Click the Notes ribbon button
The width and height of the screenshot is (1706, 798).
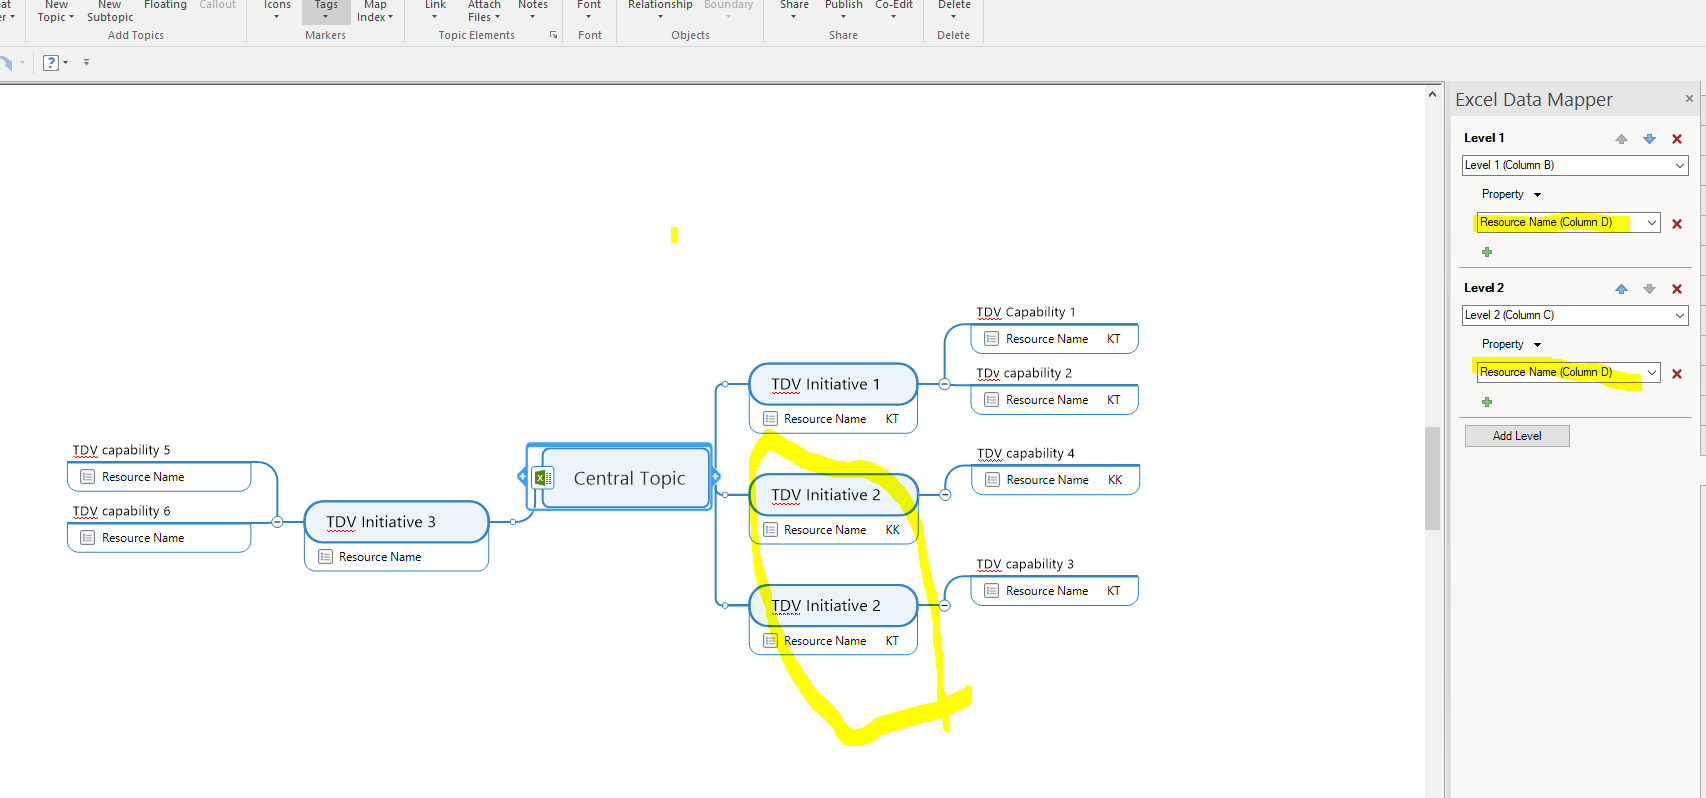coord(533,10)
